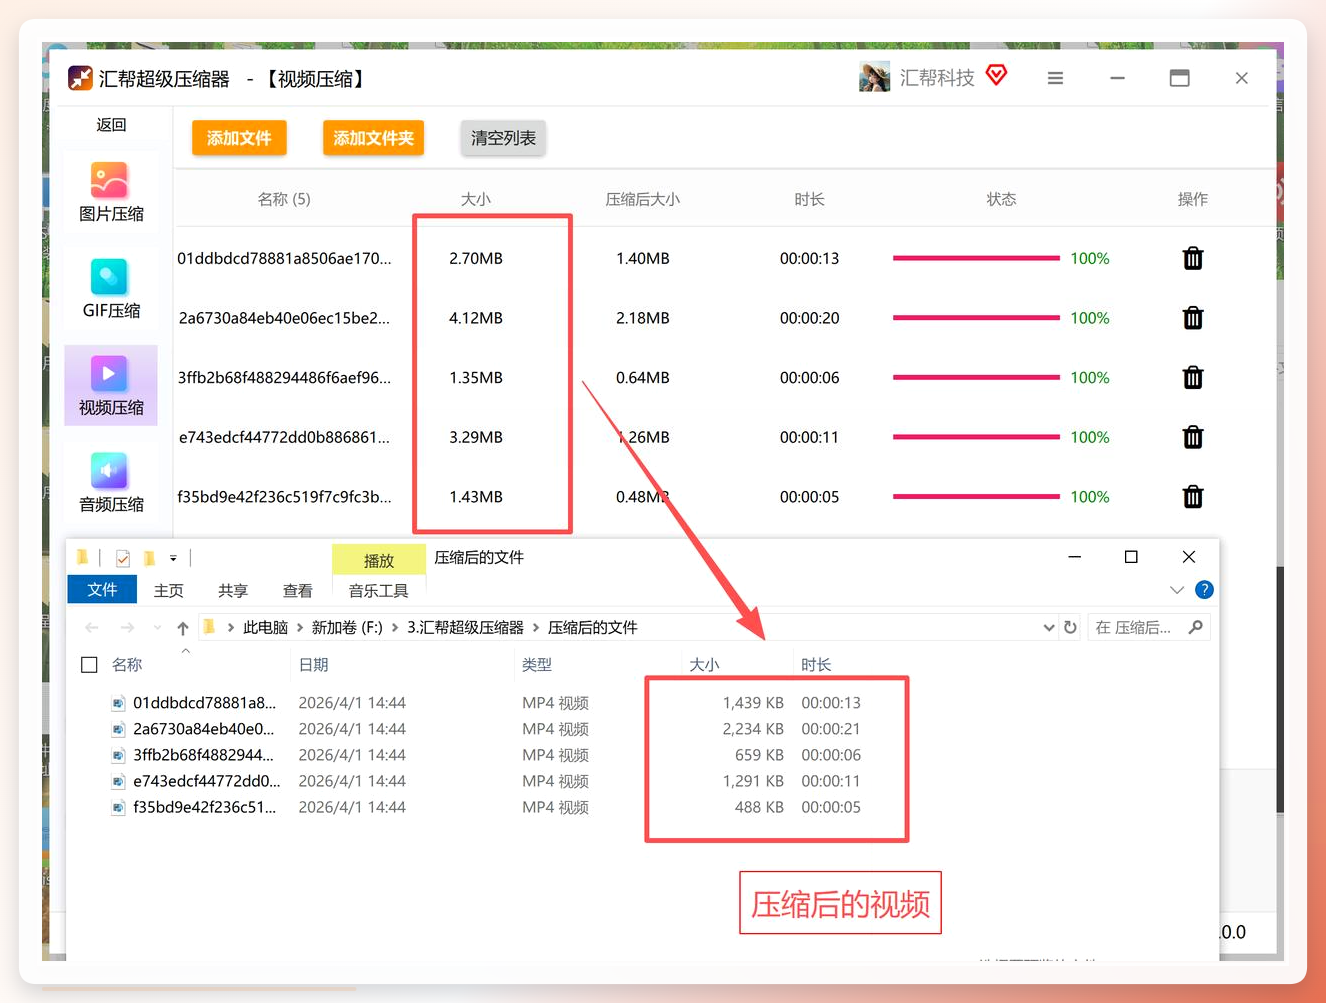Open the GIF压缩 tool in sidebar
The height and width of the screenshot is (1003, 1326).
(111, 289)
